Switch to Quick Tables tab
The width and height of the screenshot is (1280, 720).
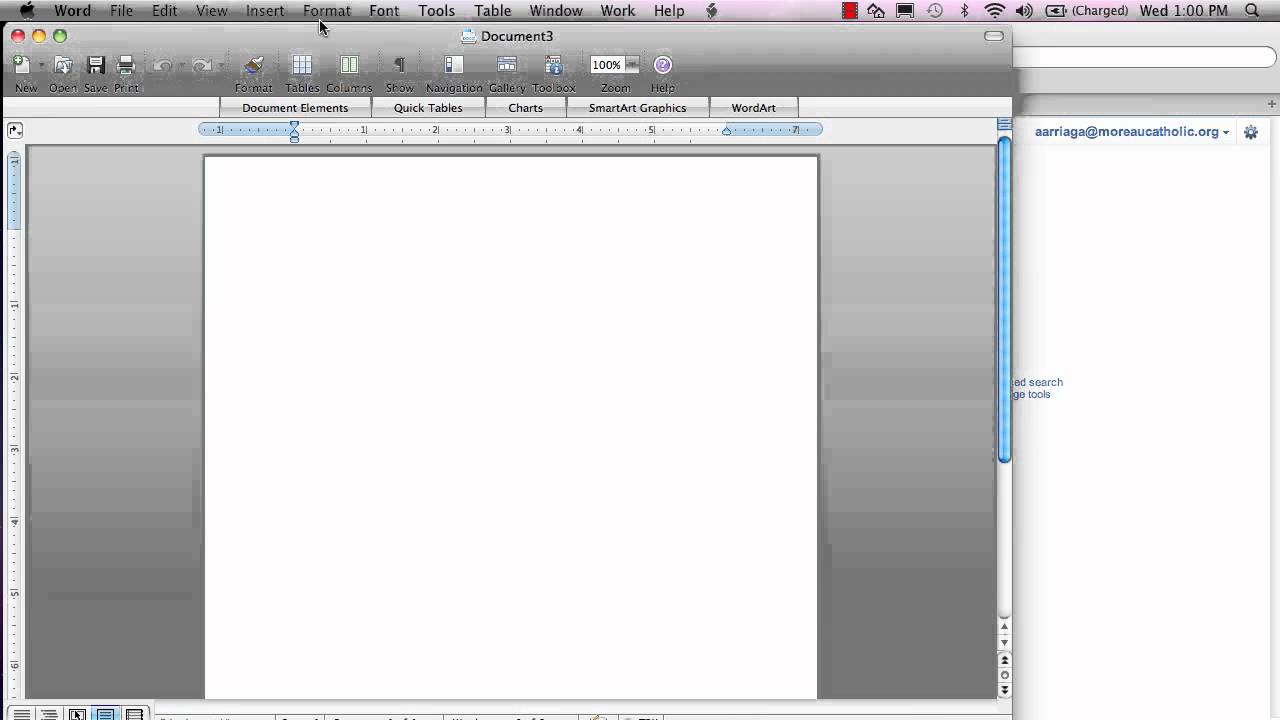point(428,108)
